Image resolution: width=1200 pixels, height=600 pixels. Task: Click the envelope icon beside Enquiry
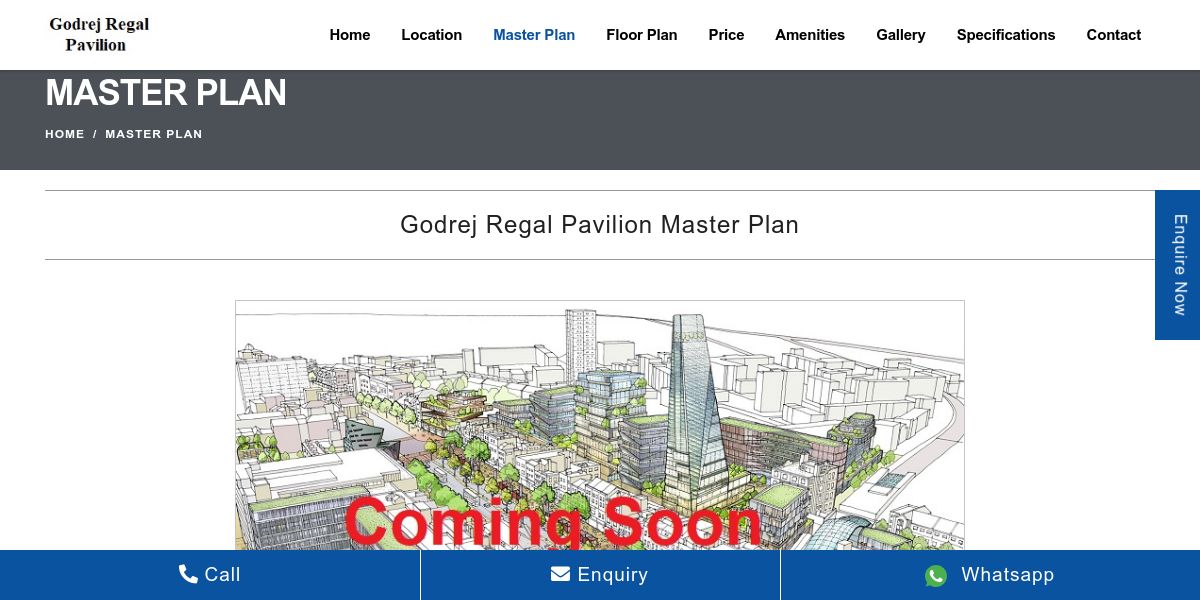coord(560,574)
